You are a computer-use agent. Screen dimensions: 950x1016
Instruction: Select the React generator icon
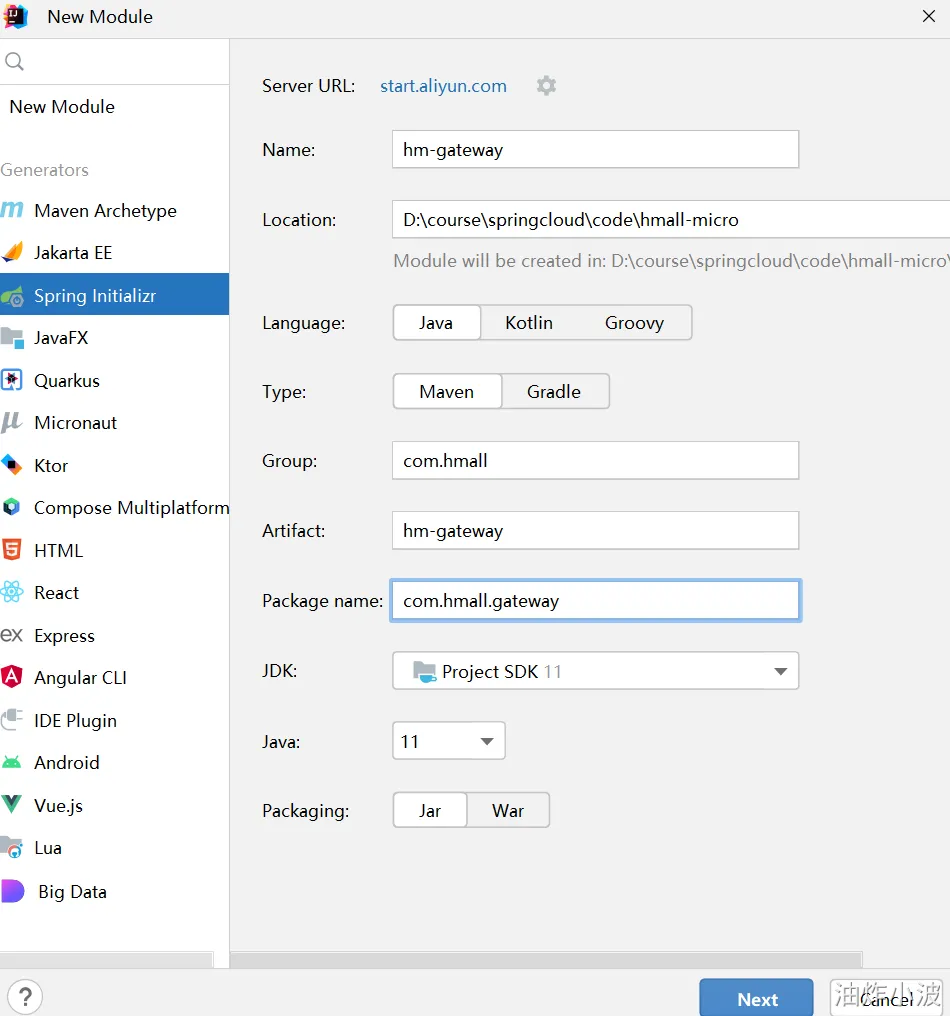12,593
